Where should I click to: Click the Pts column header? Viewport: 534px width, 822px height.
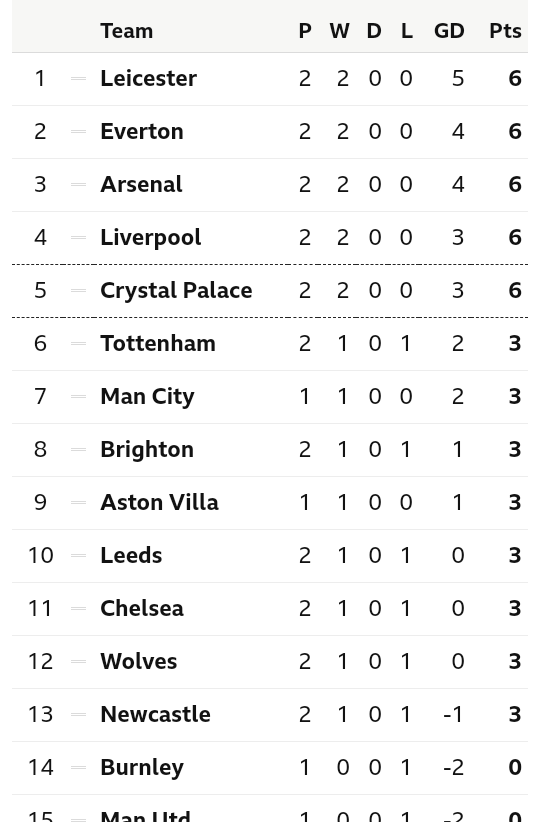(x=505, y=31)
